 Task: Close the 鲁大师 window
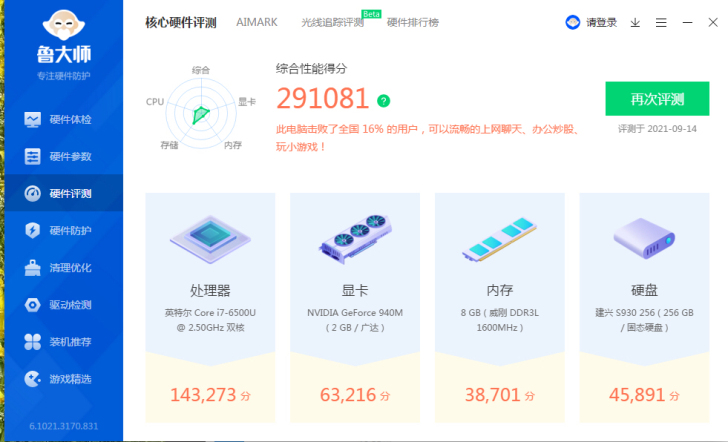click(713, 22)
